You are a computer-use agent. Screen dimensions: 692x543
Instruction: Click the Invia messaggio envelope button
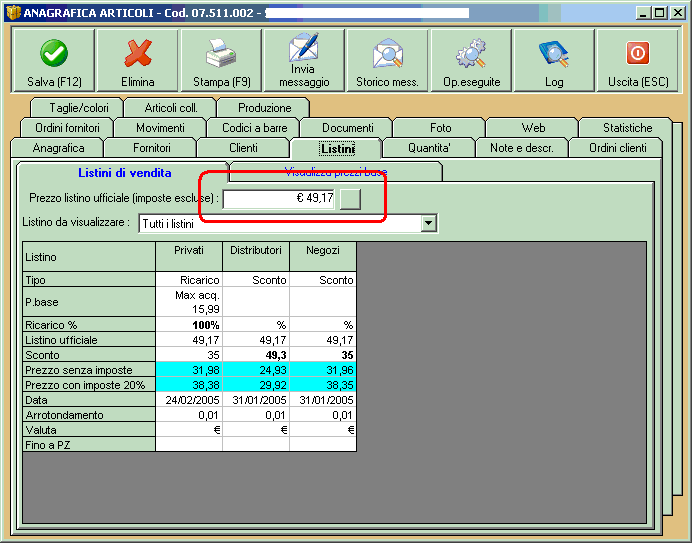pos(304,60)
